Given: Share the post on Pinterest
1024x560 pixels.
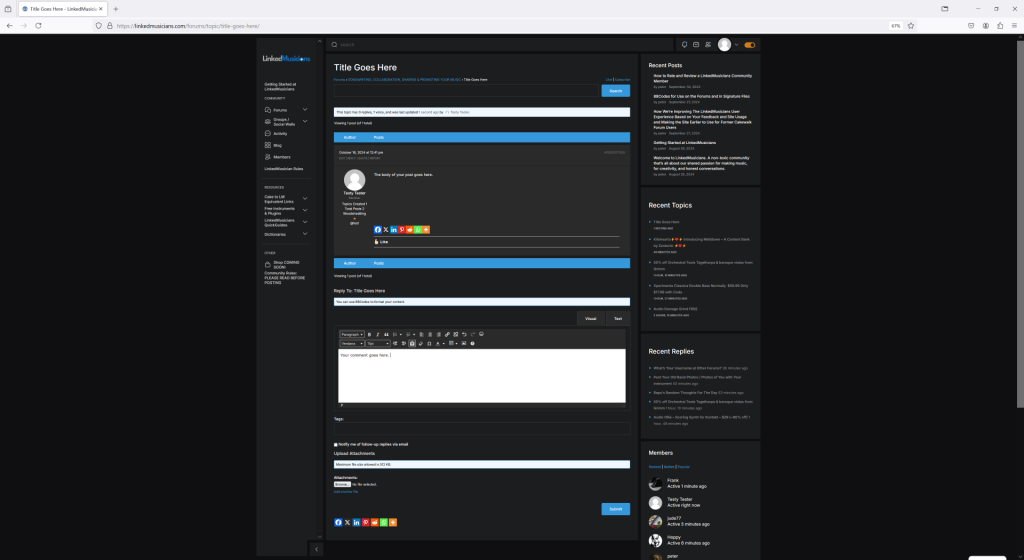Looking at the screenshot, I should [402, 230].
